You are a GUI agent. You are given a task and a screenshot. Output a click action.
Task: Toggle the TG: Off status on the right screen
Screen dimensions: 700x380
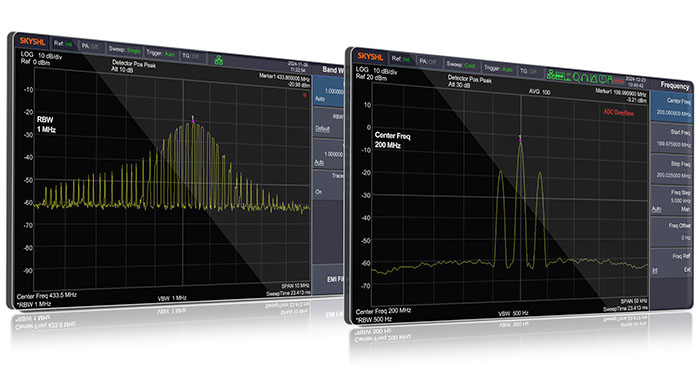click(528, 71)
